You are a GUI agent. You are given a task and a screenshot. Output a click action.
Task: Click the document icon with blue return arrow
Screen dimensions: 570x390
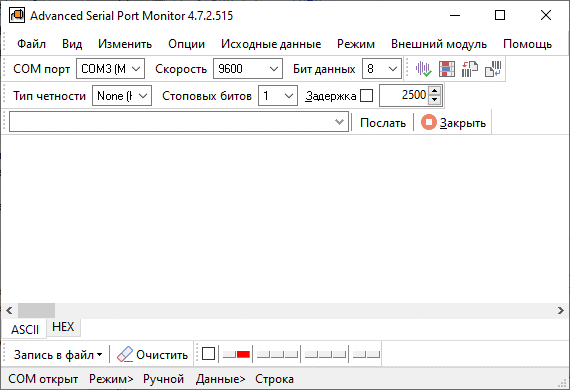493,69
